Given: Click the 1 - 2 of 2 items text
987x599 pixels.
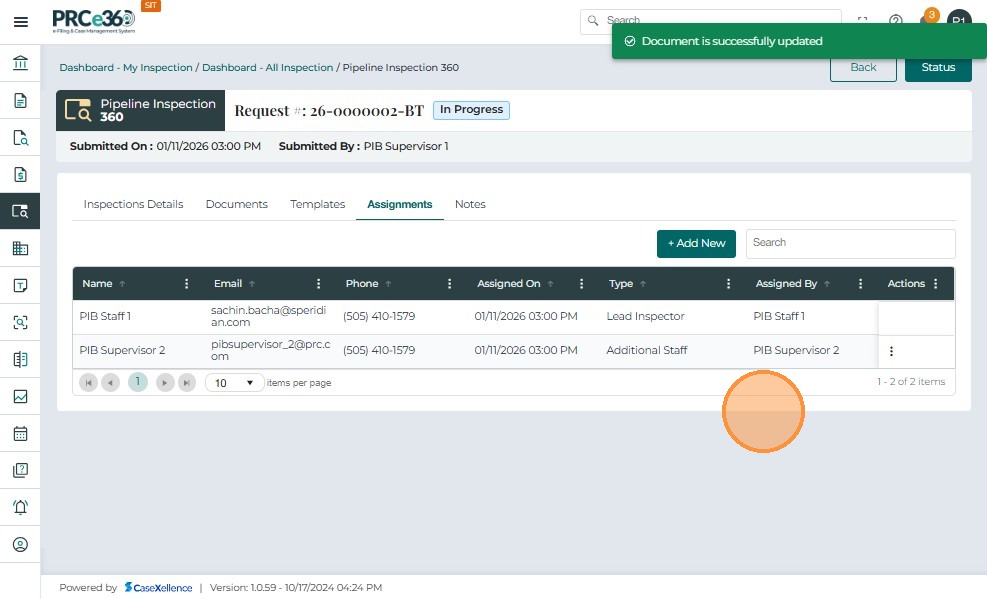Looking at the screenshot, I should point(911,382).
